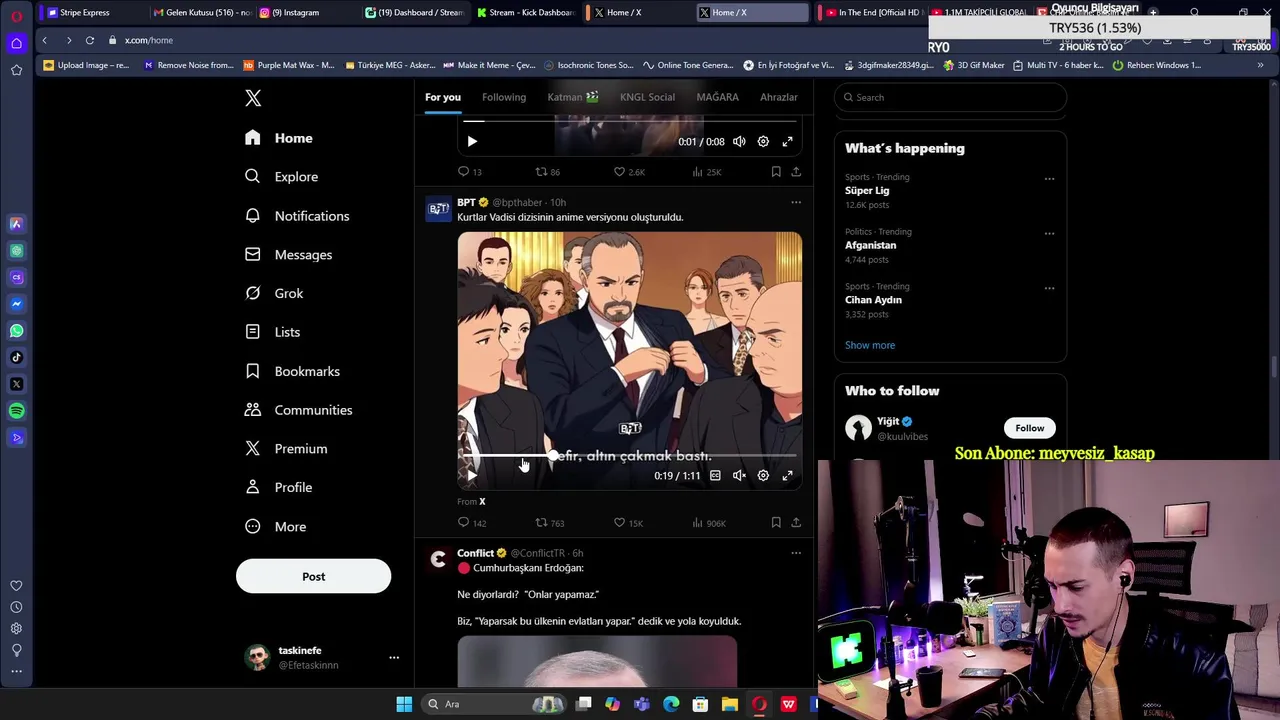Reply to the BPT post with 142 comments
Viewport: 1280px width, 720px height.
tap(471, 523)
